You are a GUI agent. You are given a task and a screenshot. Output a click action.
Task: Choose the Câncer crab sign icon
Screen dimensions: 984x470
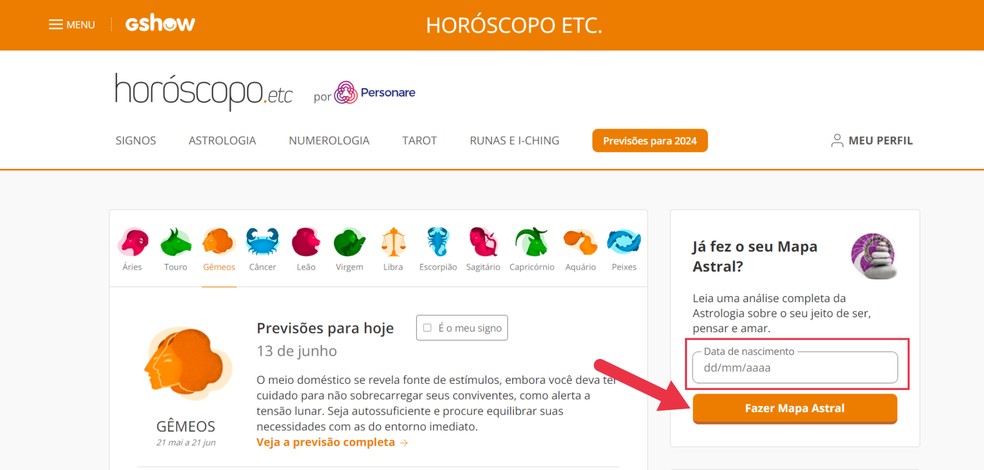[262, 242]
